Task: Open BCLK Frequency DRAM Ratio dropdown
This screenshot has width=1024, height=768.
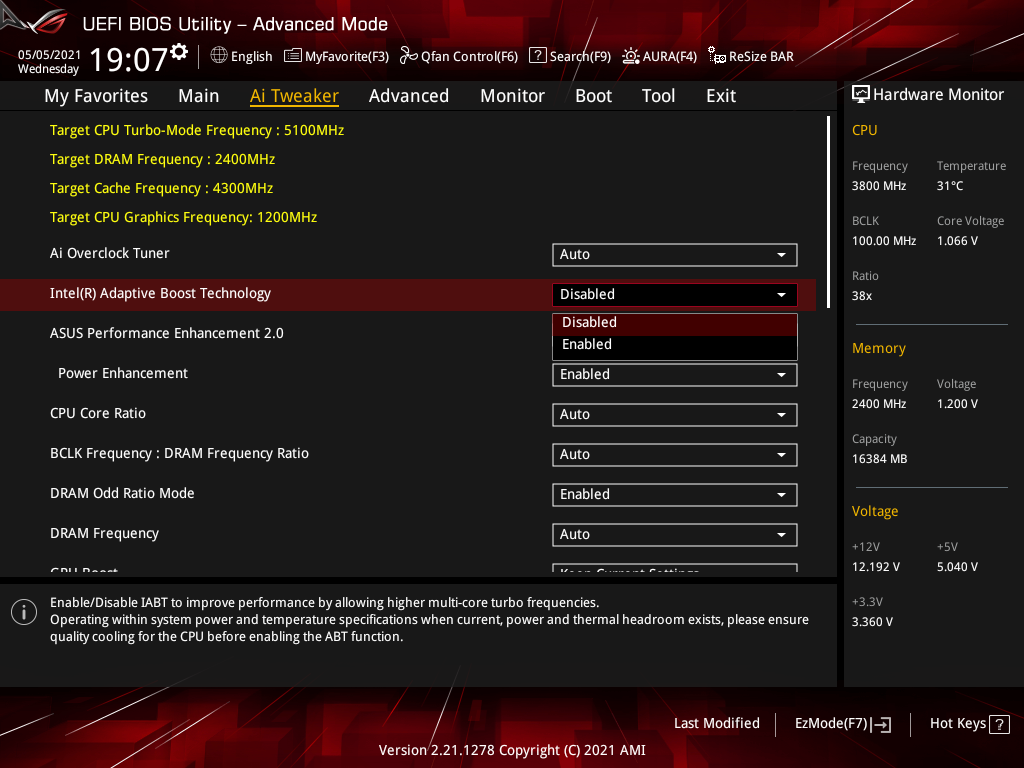Action: [x=675, y=455]
